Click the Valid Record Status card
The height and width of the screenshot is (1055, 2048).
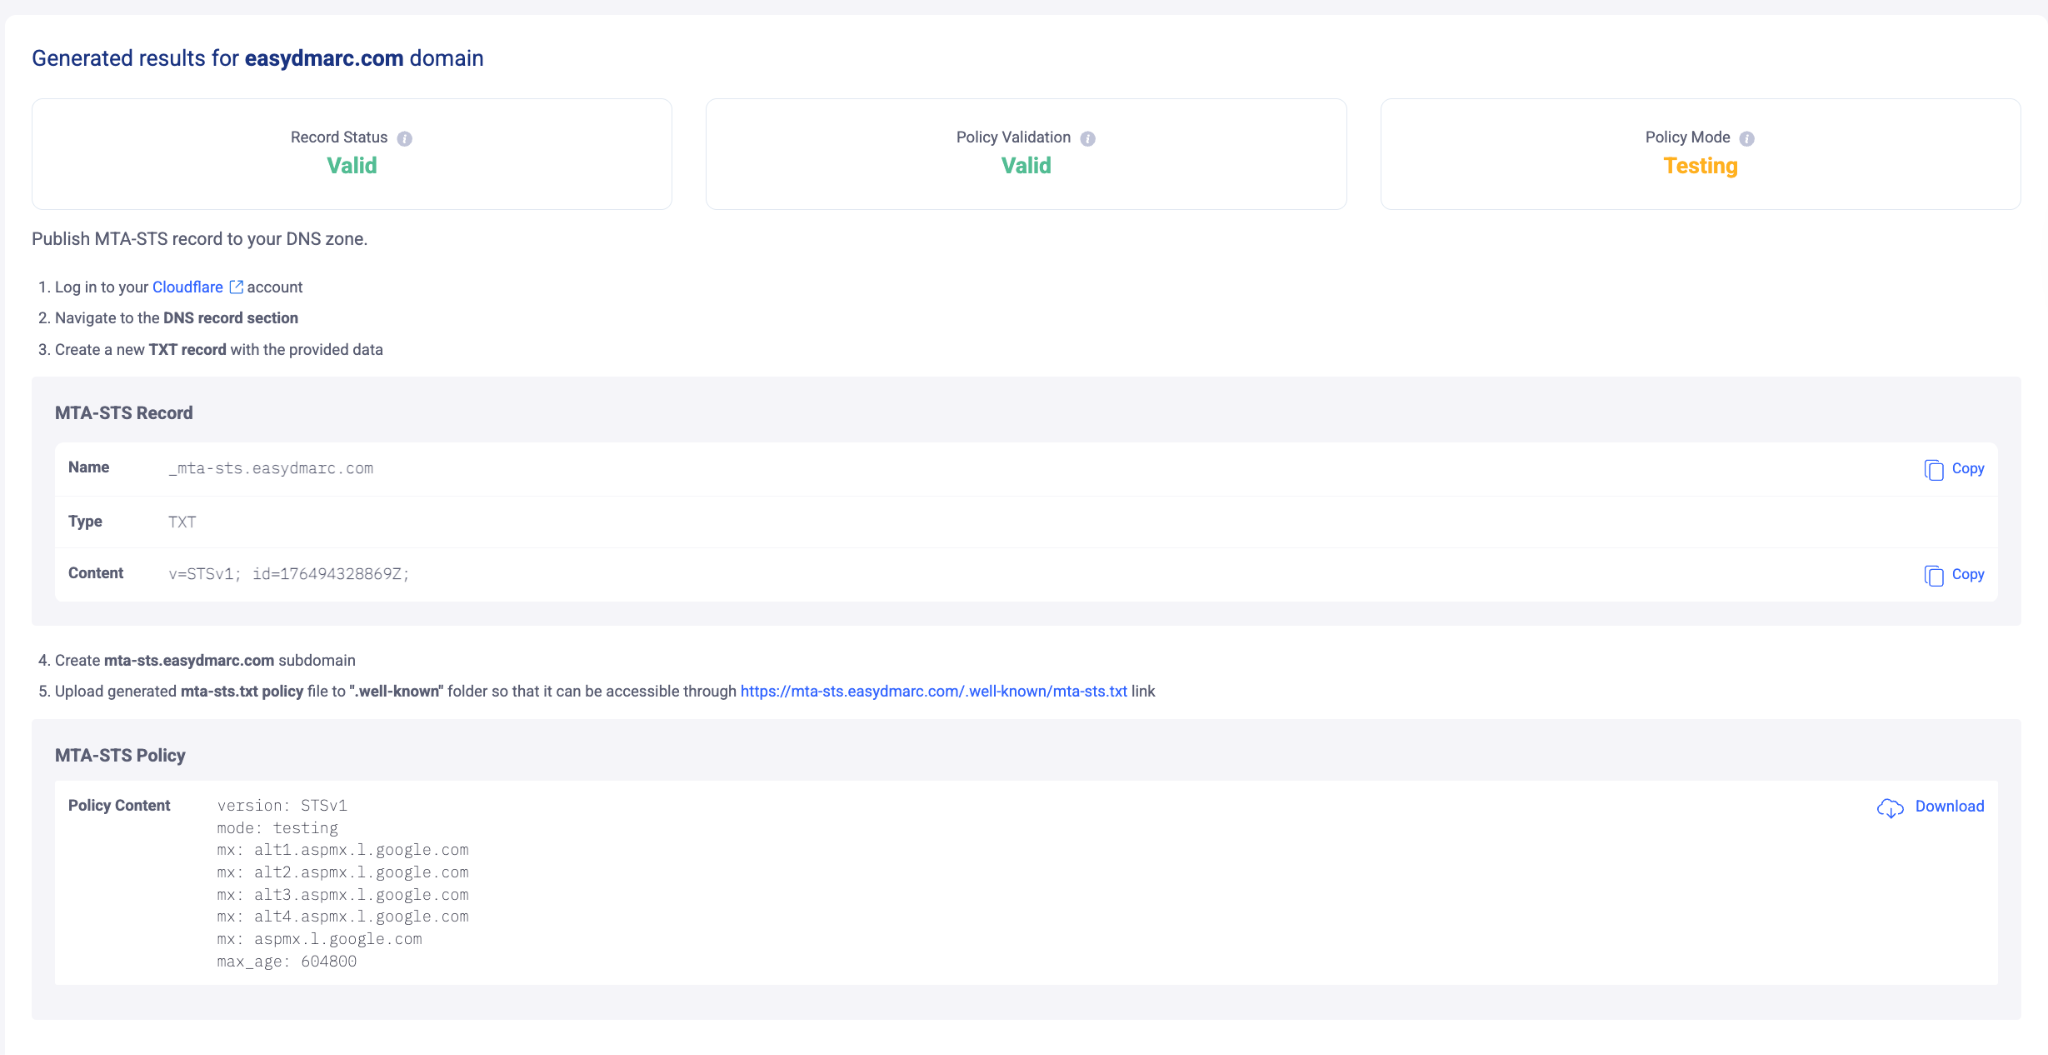click(x=352, y=154)
